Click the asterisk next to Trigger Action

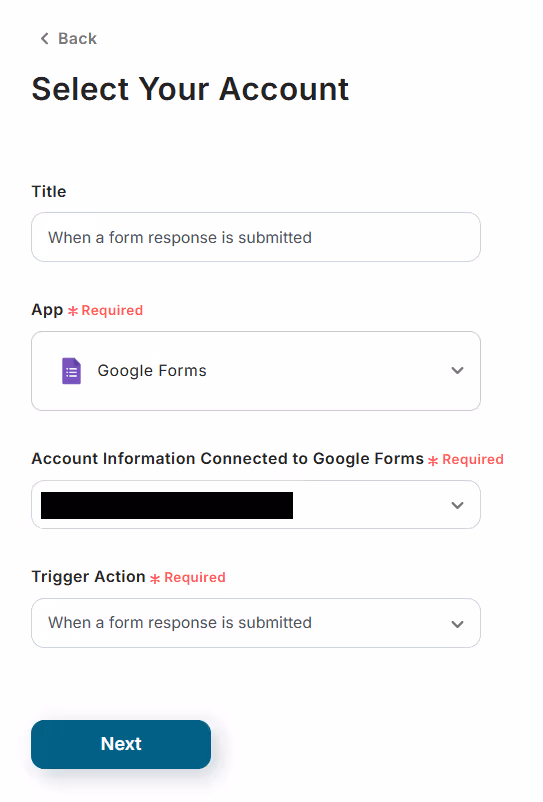[155, 578]
